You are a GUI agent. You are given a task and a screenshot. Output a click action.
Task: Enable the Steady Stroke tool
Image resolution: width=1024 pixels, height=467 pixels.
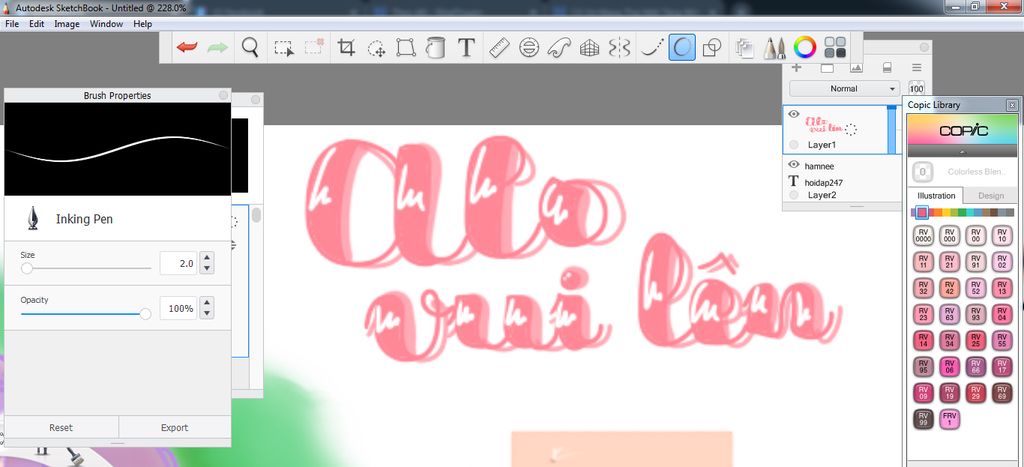tap(652, 48)
